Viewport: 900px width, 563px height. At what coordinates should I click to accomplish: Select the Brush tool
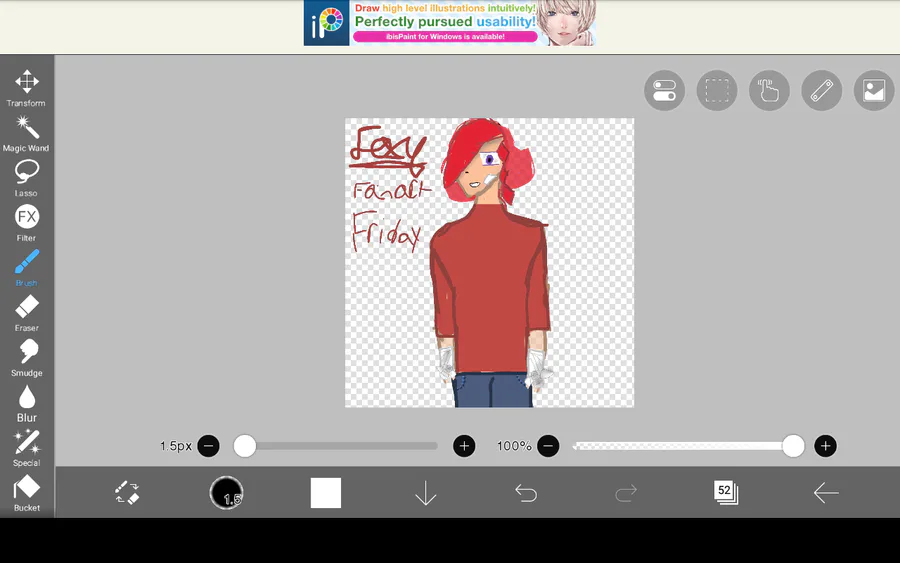26,268
